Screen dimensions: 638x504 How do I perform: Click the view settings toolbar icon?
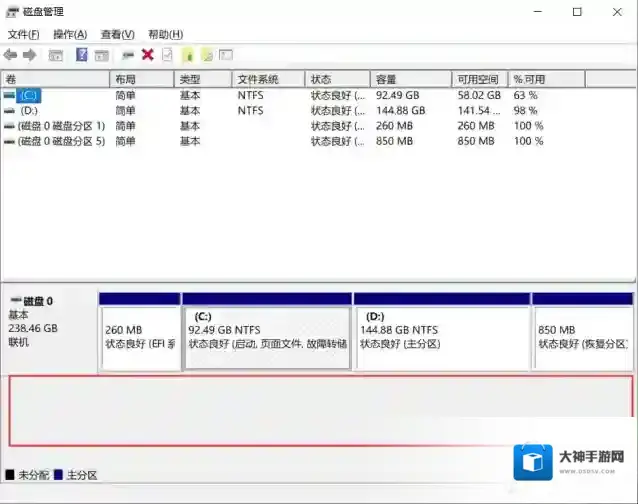click(x=226, y=55)
